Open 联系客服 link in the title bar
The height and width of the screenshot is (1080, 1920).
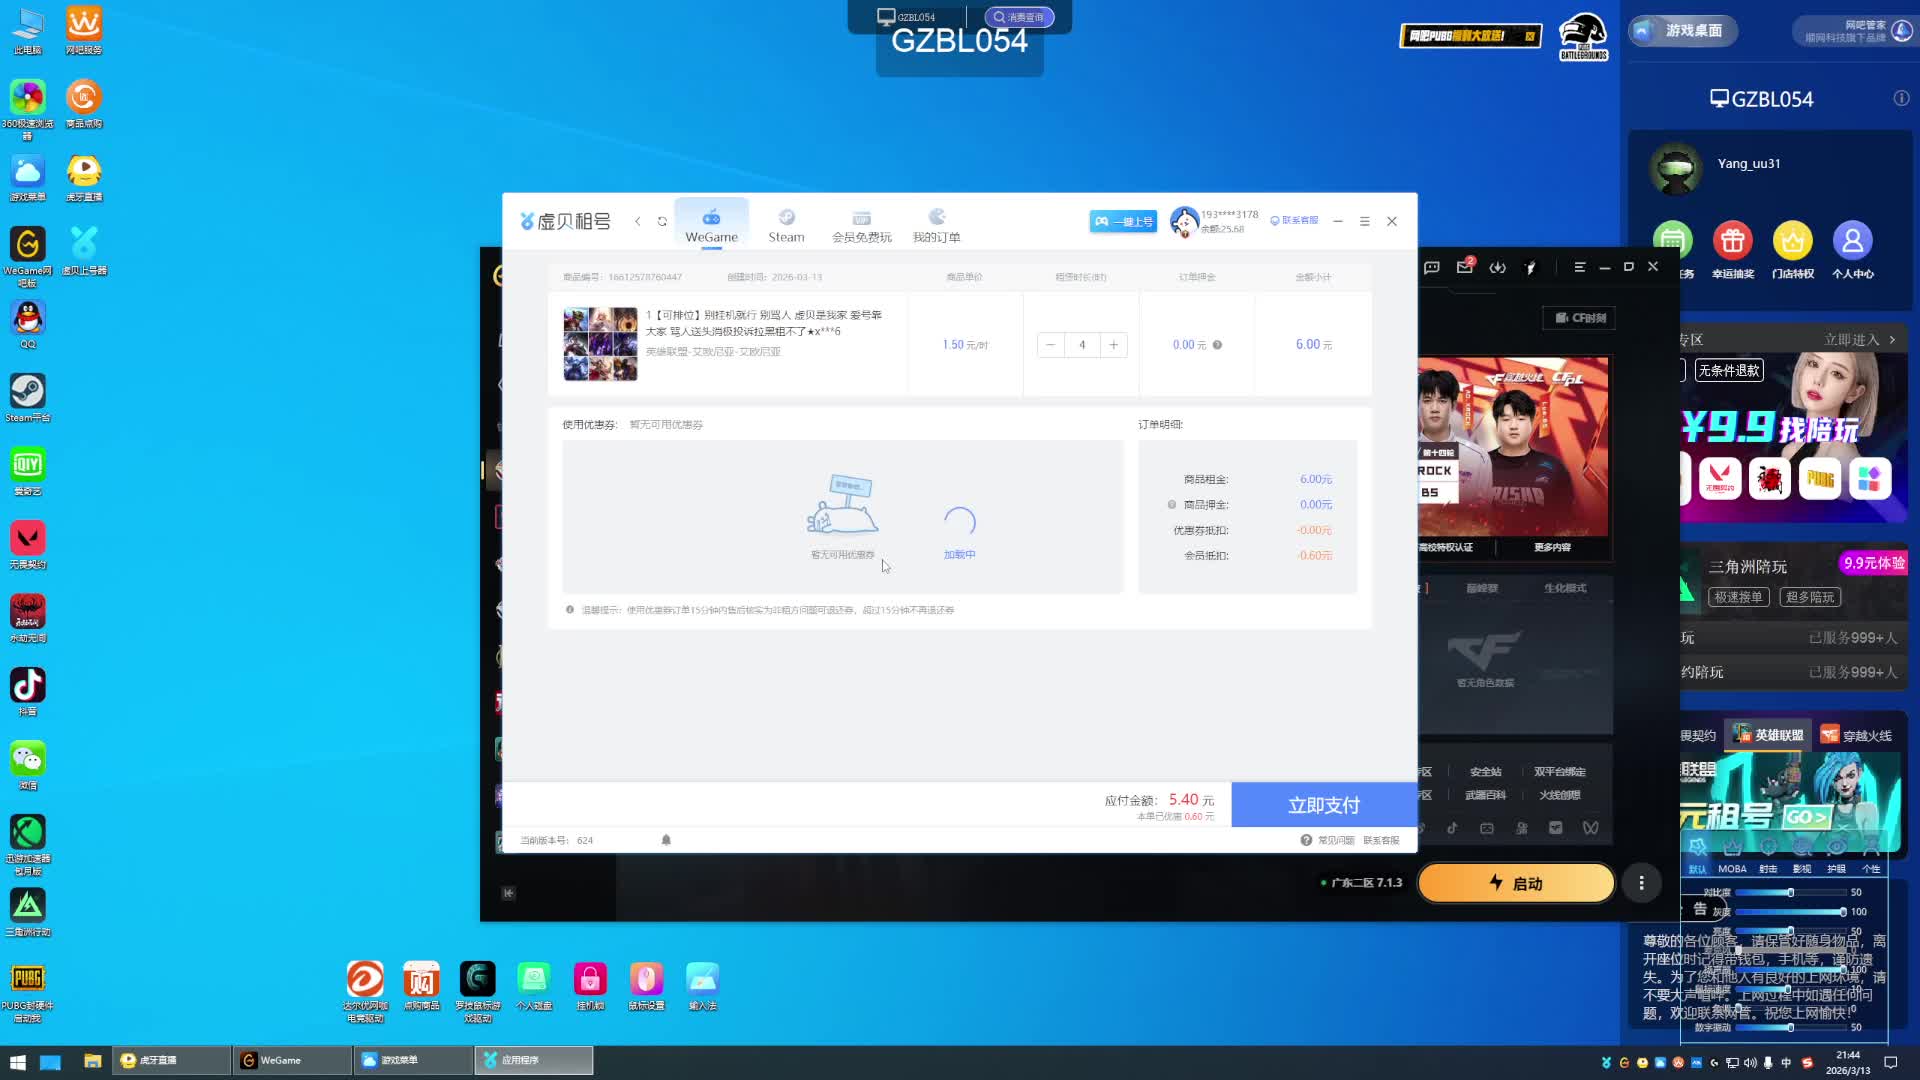[x=1294, y=221]
